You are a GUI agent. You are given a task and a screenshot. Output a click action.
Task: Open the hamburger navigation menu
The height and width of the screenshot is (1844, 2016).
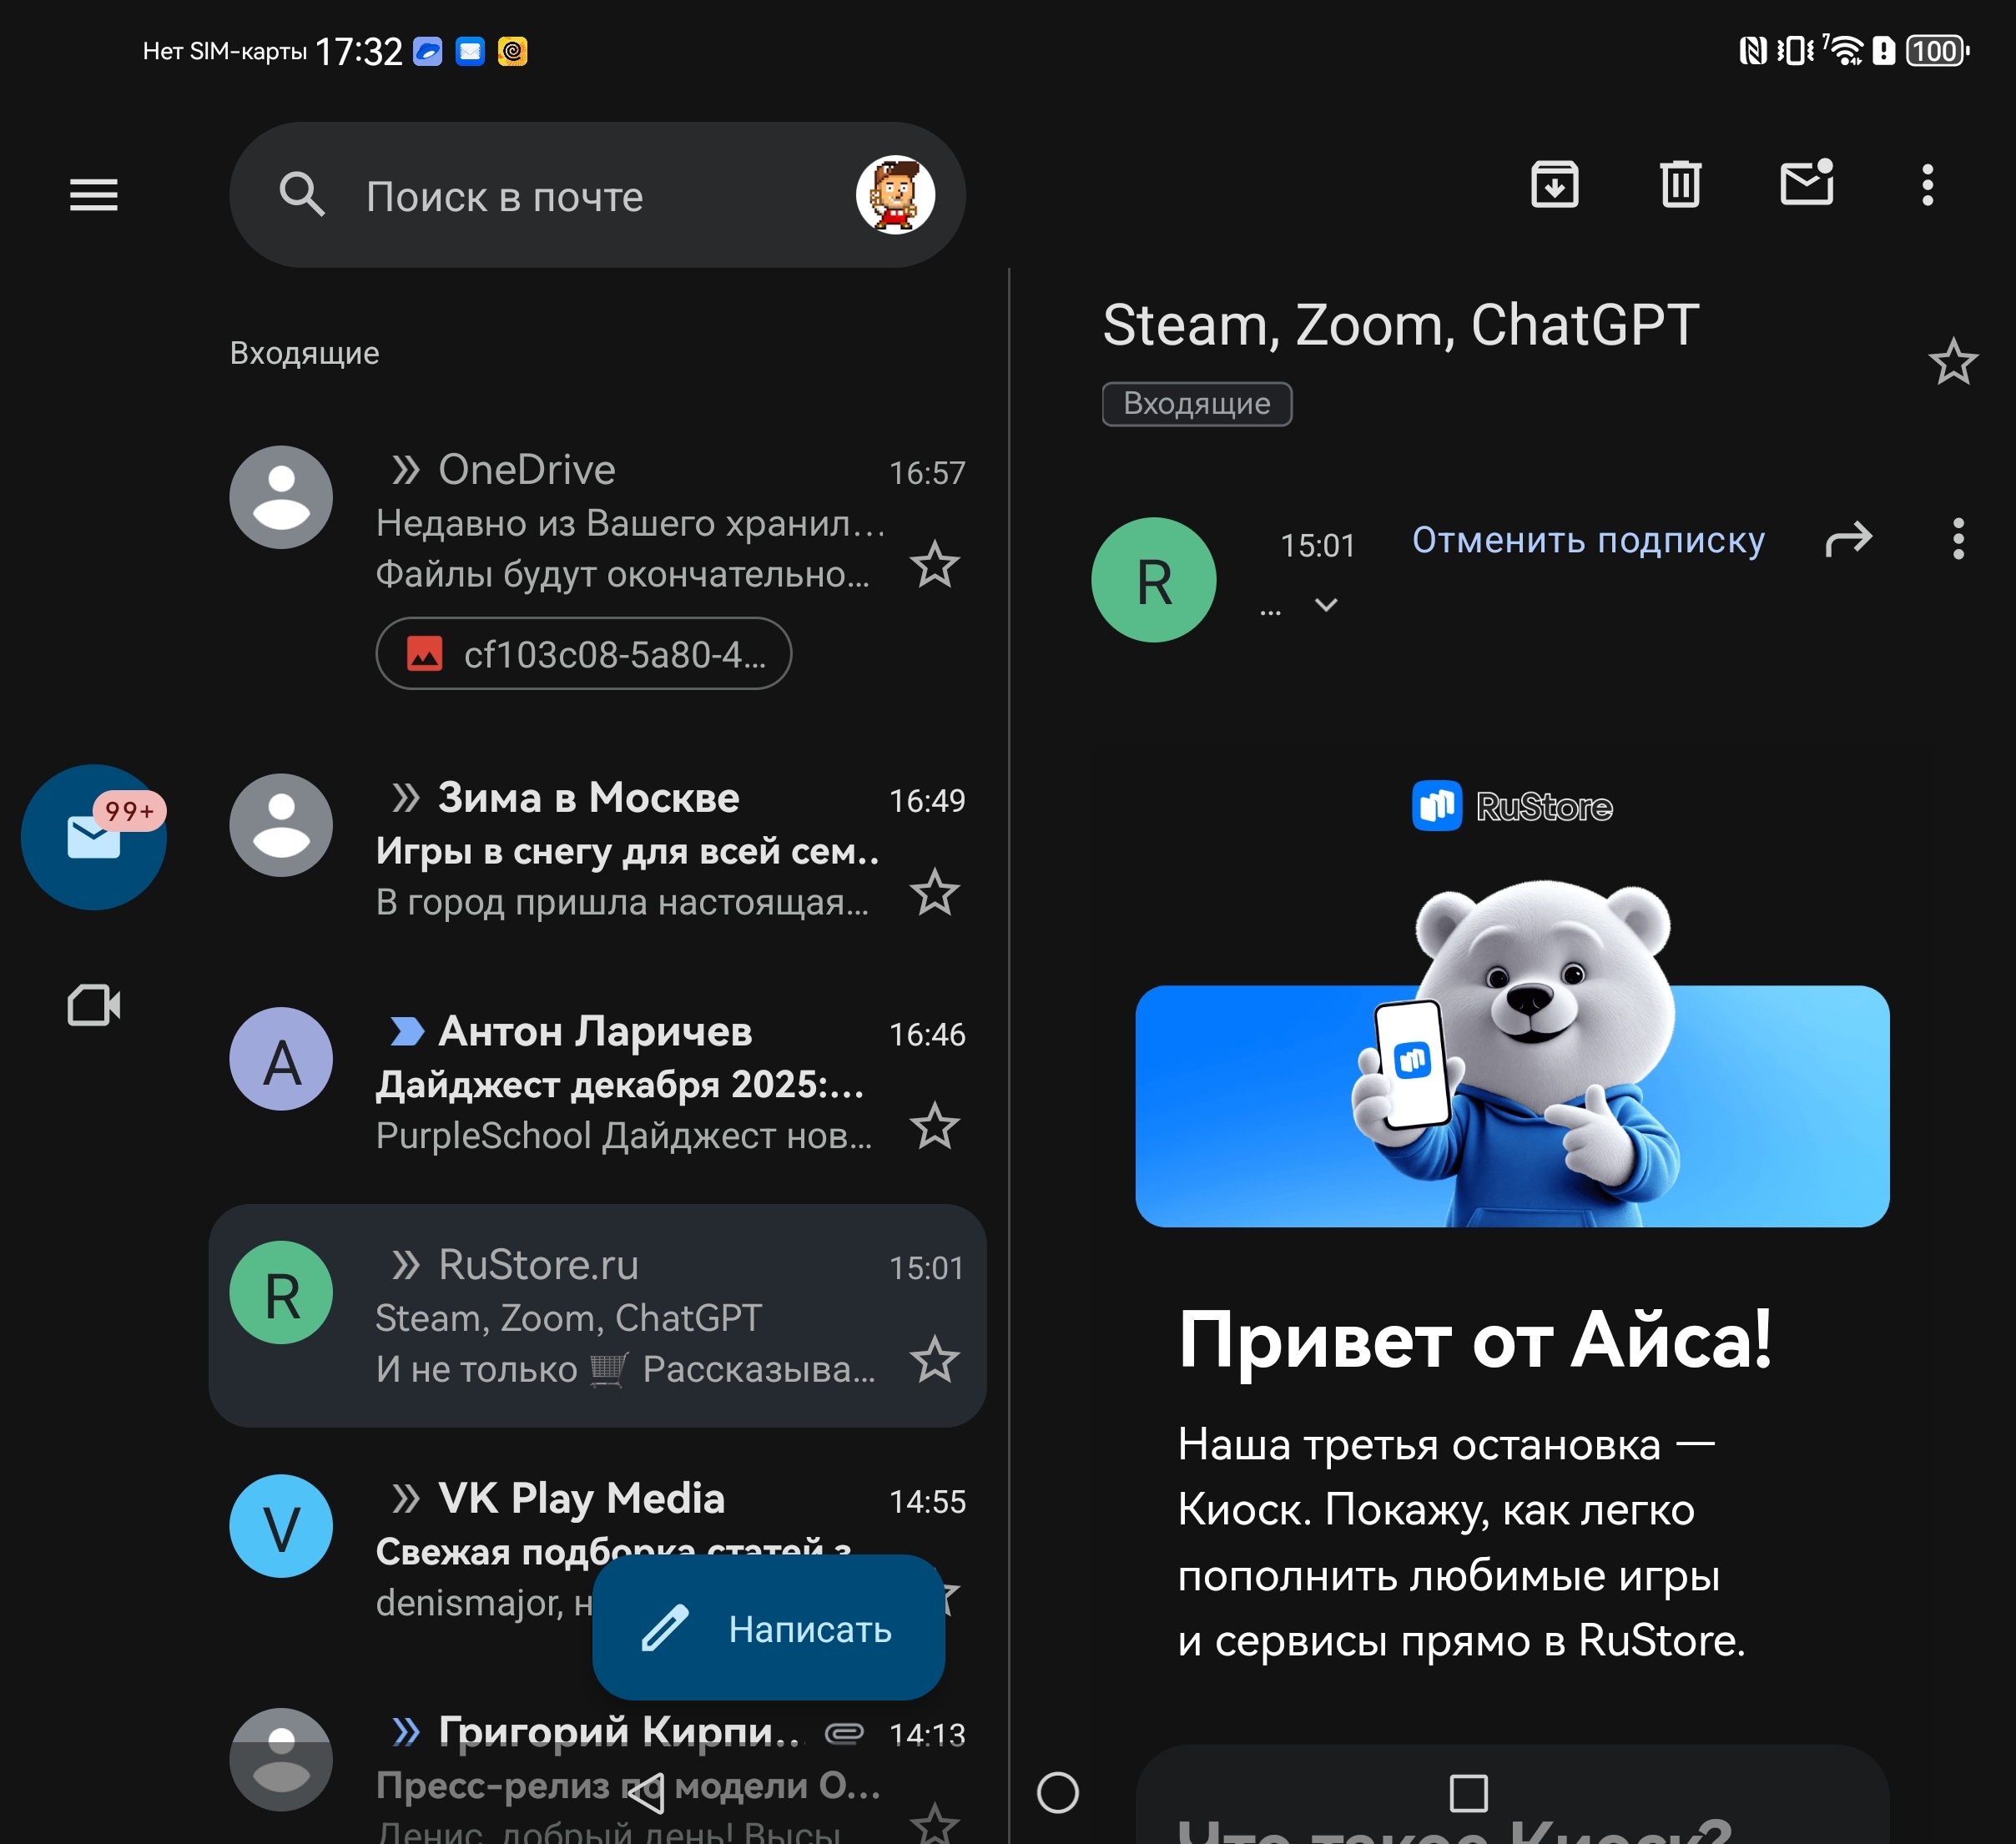(93, 194)
